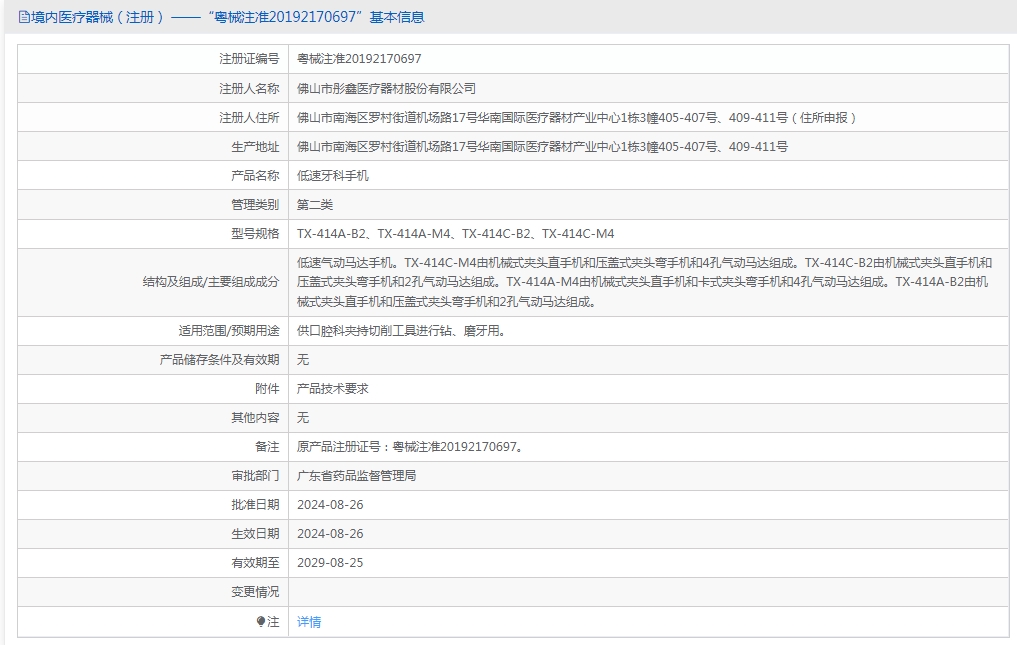The height and width of the screenshot is (645, 1017).
Task: Click the management category value 第二类
Action: (x=315, y=204)
